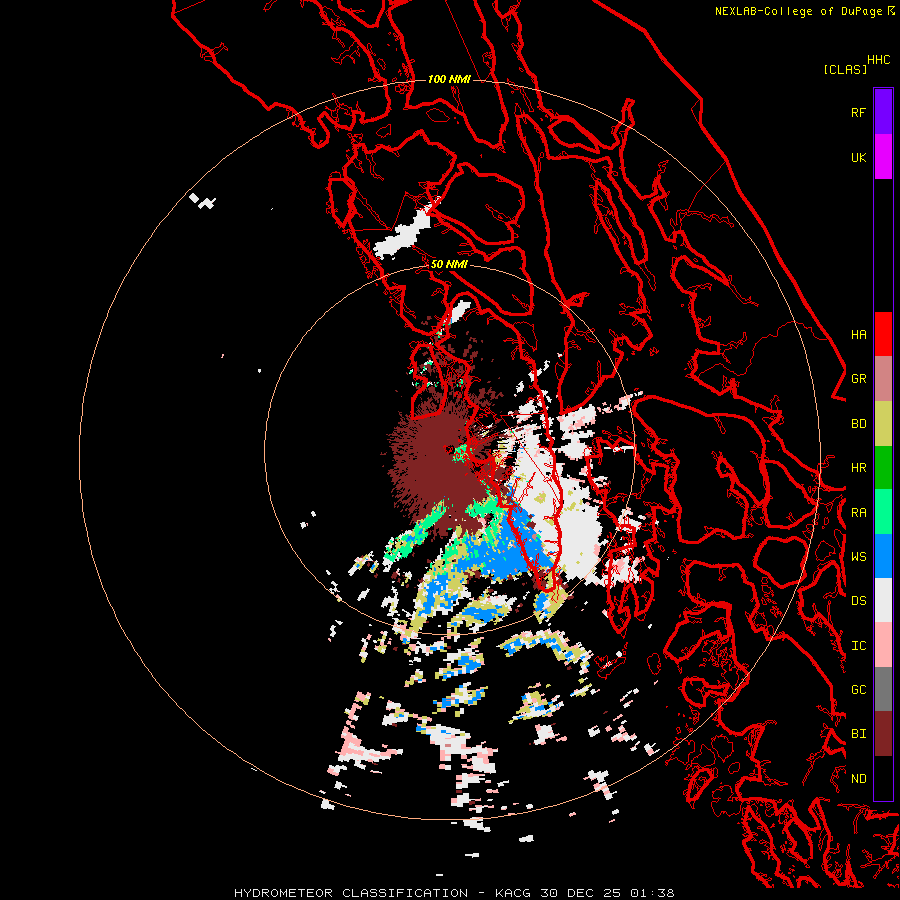Click the 'HA' legend label
Image resolution: width=900 pixels, height=900 pixels.
tap(859, 334)
